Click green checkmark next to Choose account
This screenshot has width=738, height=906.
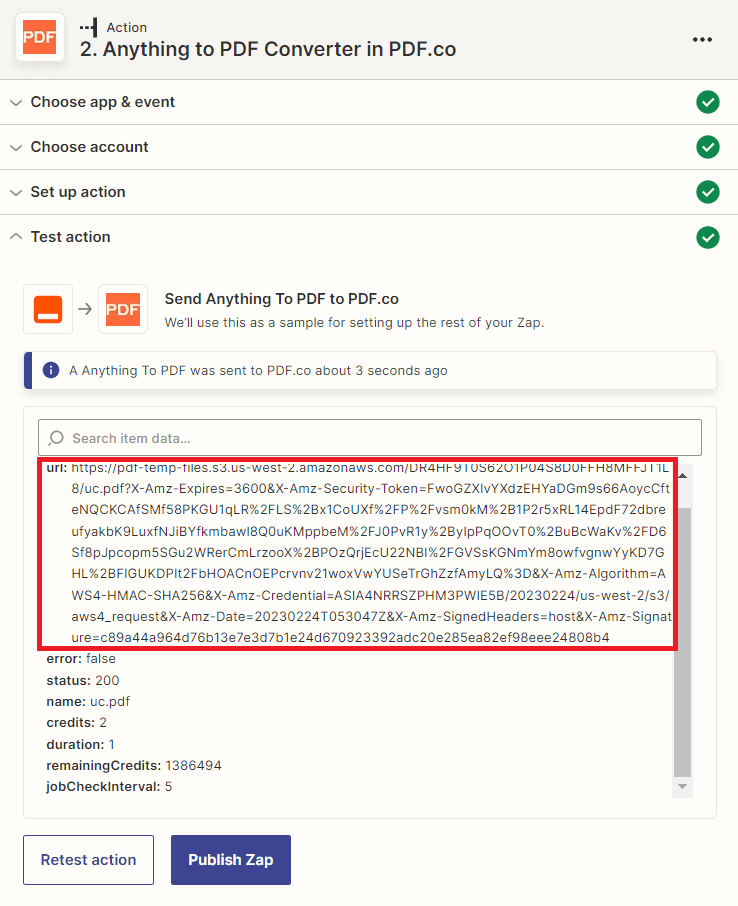tap(708, 147)
